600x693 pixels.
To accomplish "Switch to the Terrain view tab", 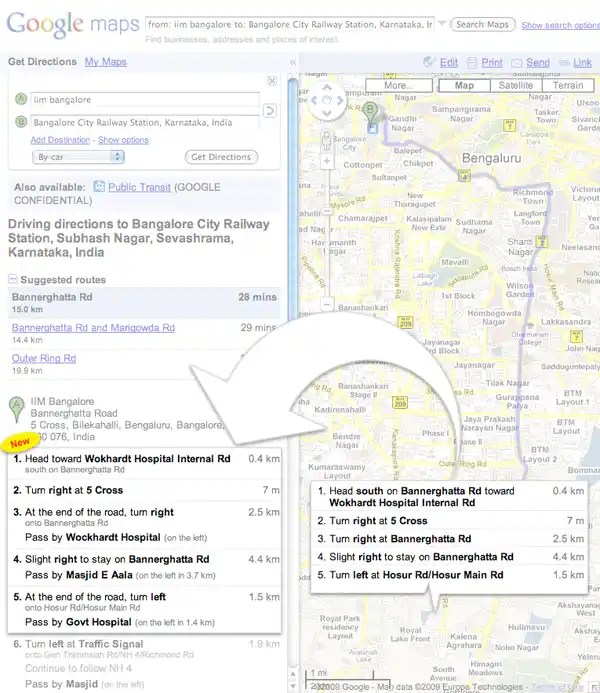I will [x=568, y=85].
